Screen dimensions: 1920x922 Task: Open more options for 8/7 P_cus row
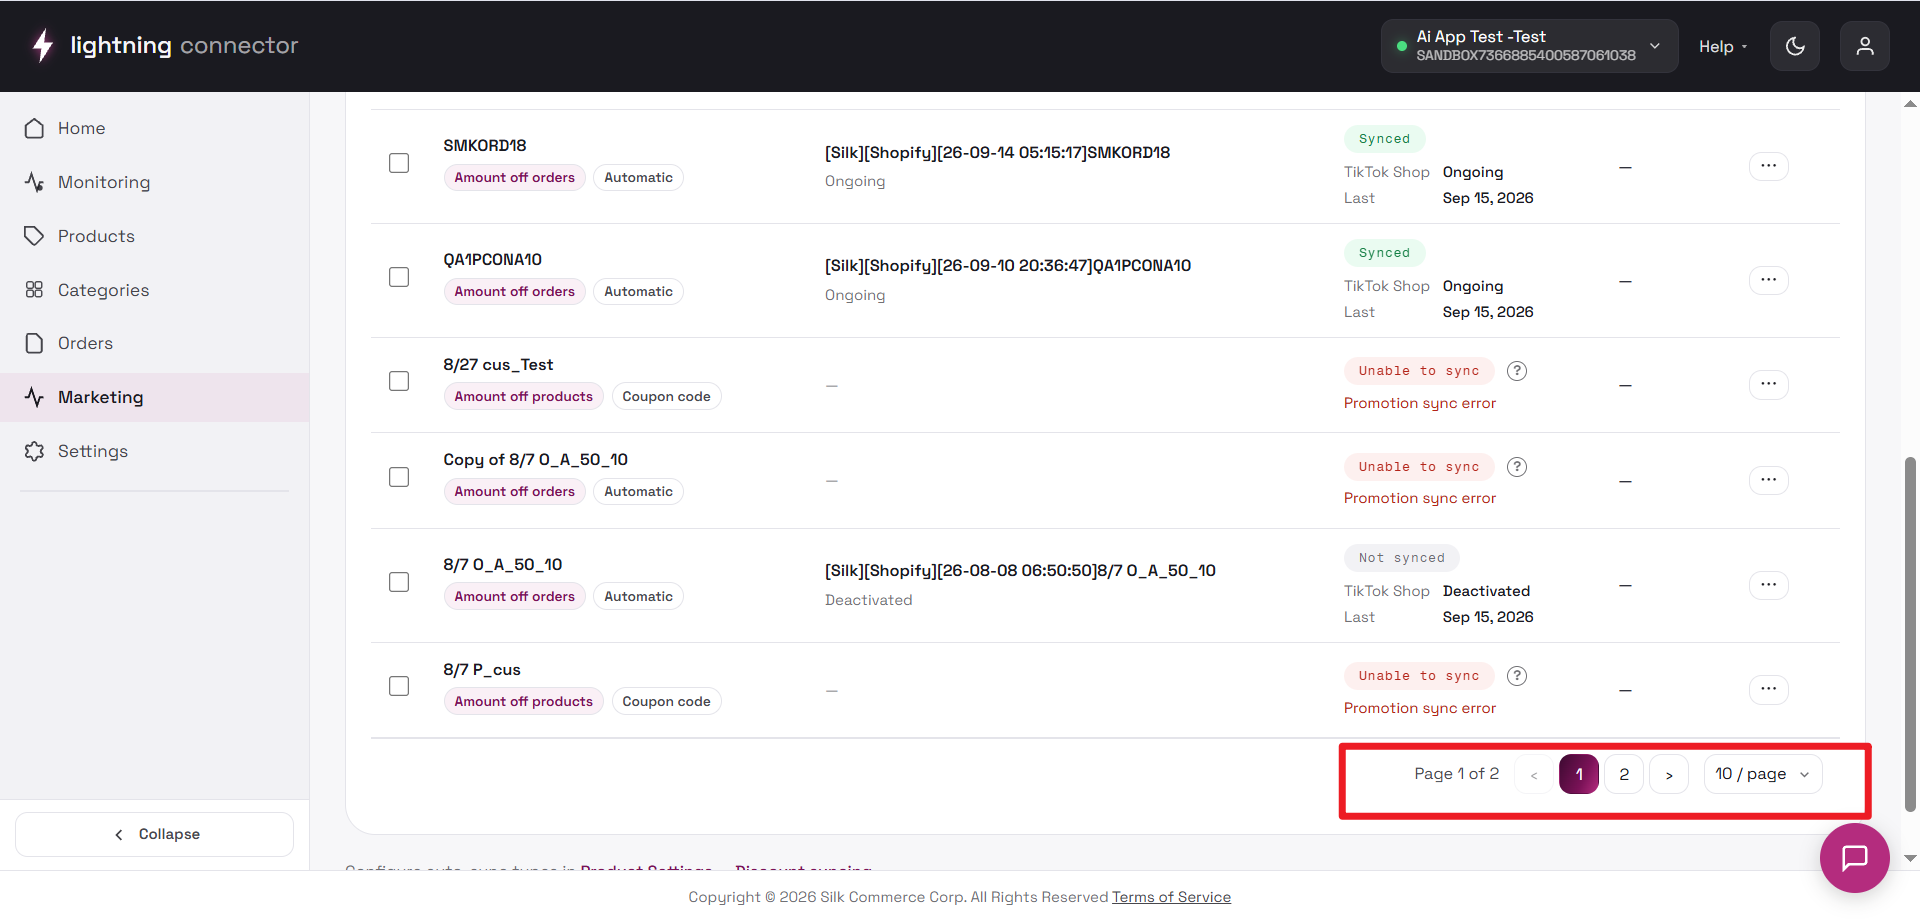point(1768,689)
